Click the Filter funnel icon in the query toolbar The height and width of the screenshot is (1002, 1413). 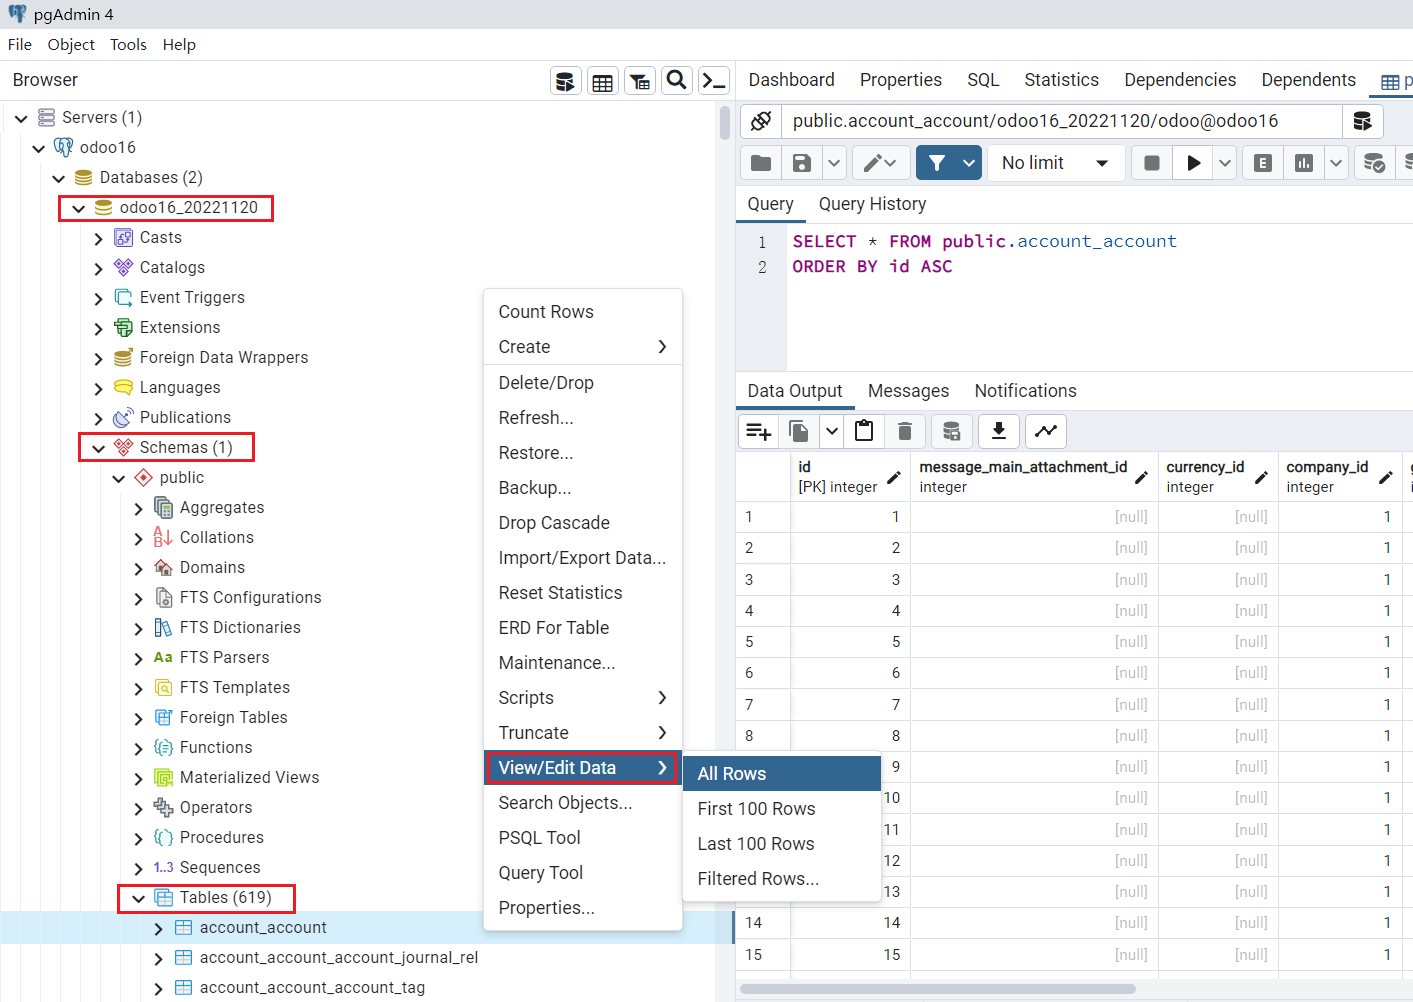pyautogui.click(x=937, y=163)
